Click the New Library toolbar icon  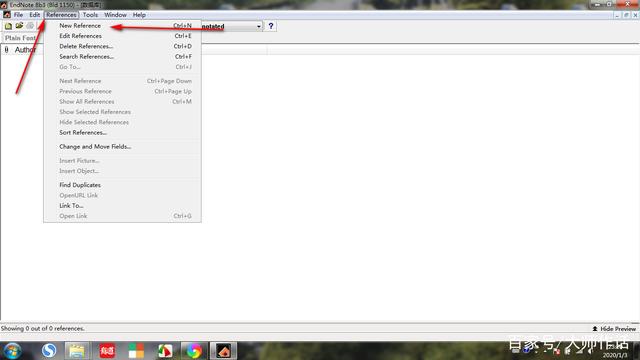click(8, 26)
